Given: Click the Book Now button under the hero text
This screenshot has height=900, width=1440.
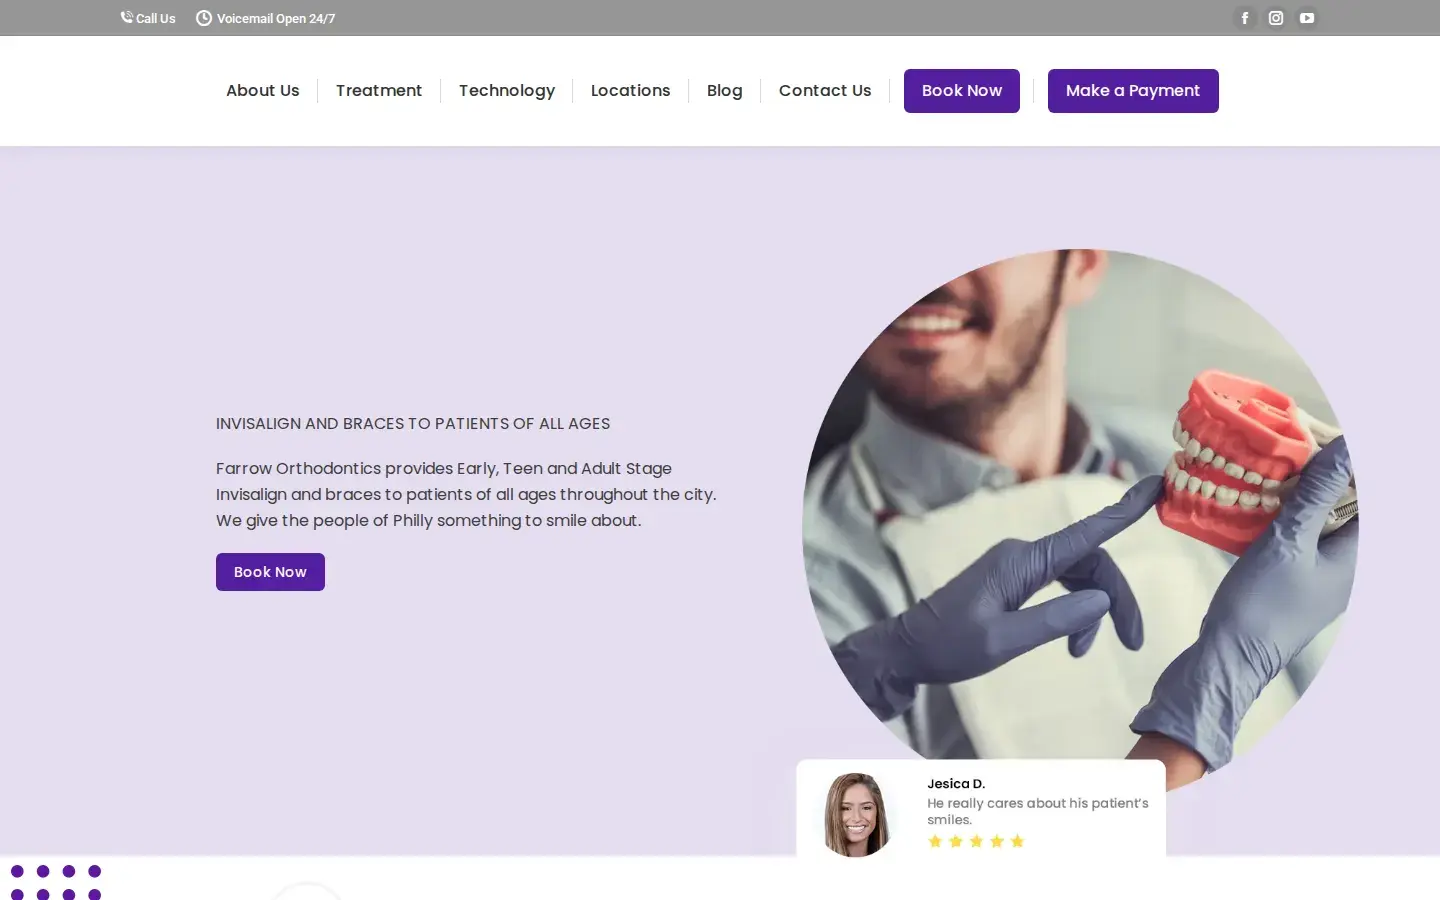Looking at the screenshot, I should (270, 572).
